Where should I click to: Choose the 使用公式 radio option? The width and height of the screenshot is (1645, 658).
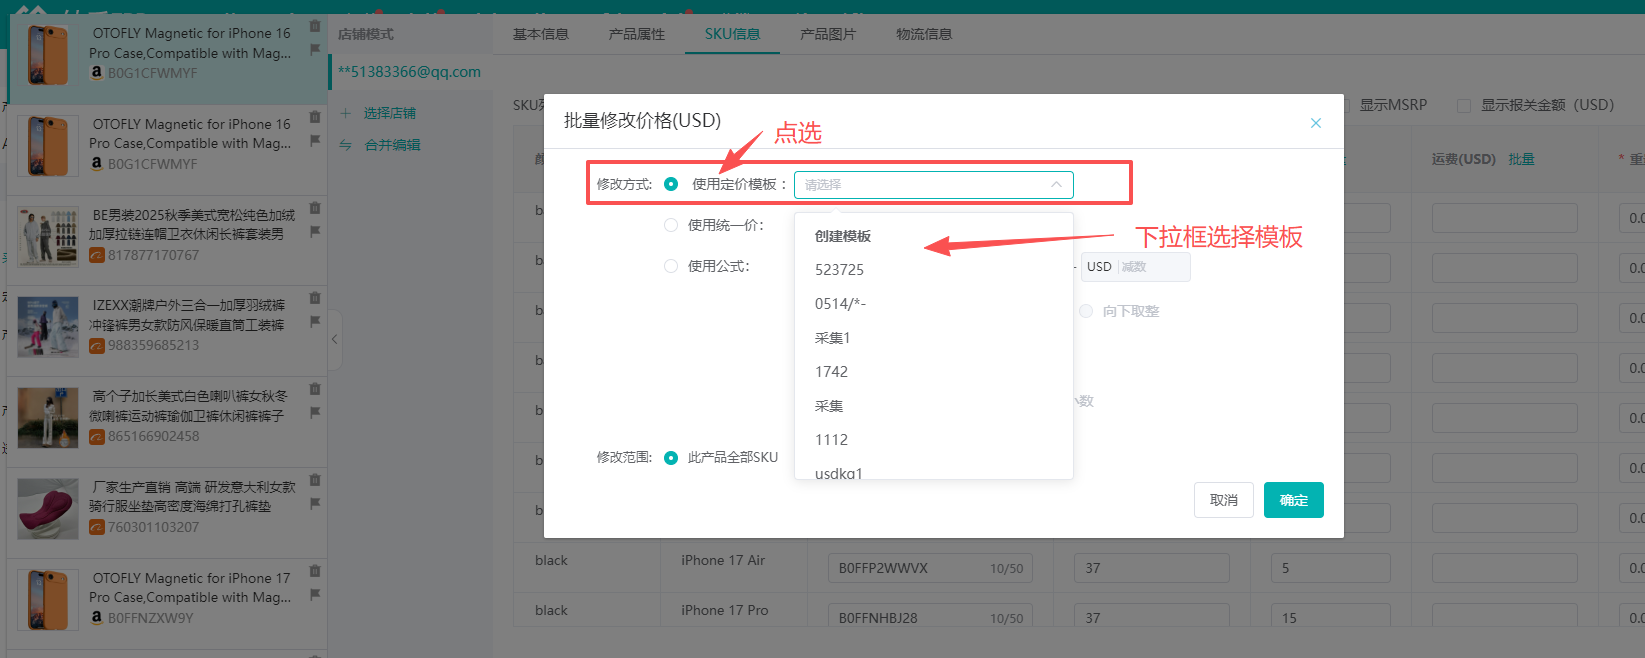[x=671, y=266]
